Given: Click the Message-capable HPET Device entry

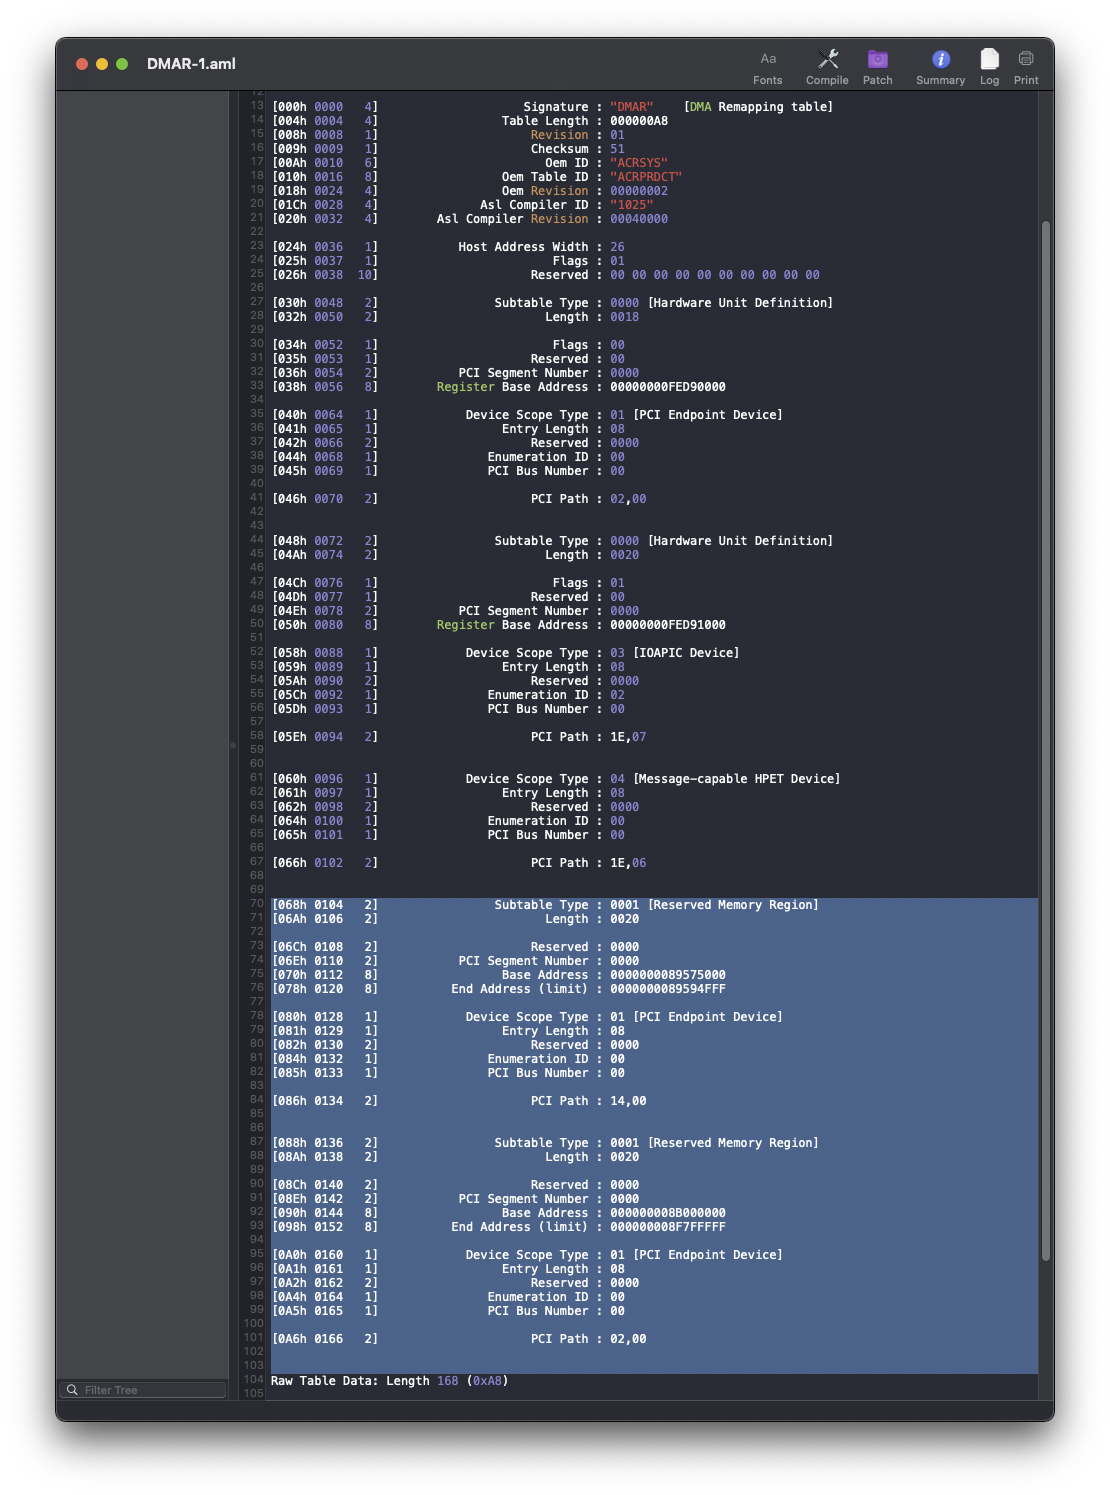Looking at the screenshot, I should (736, 779).
